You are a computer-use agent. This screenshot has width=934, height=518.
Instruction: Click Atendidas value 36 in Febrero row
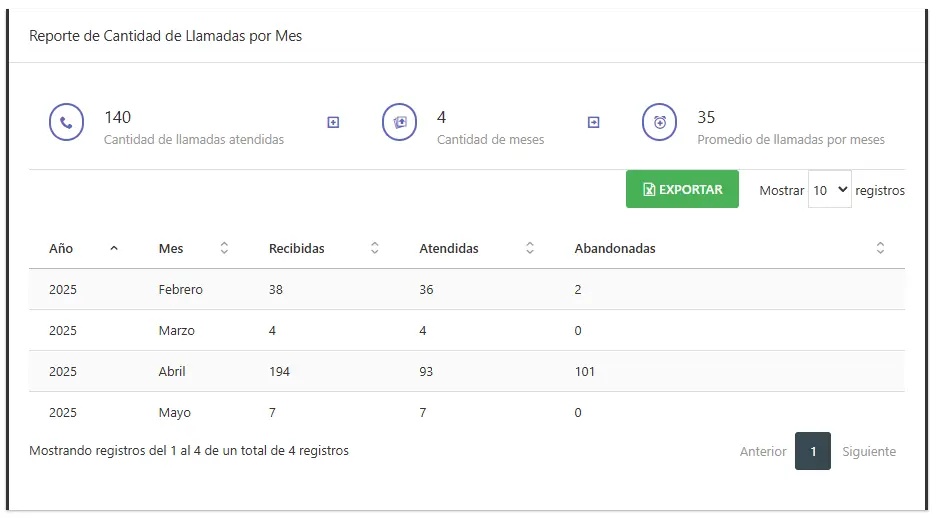(426, 289)
